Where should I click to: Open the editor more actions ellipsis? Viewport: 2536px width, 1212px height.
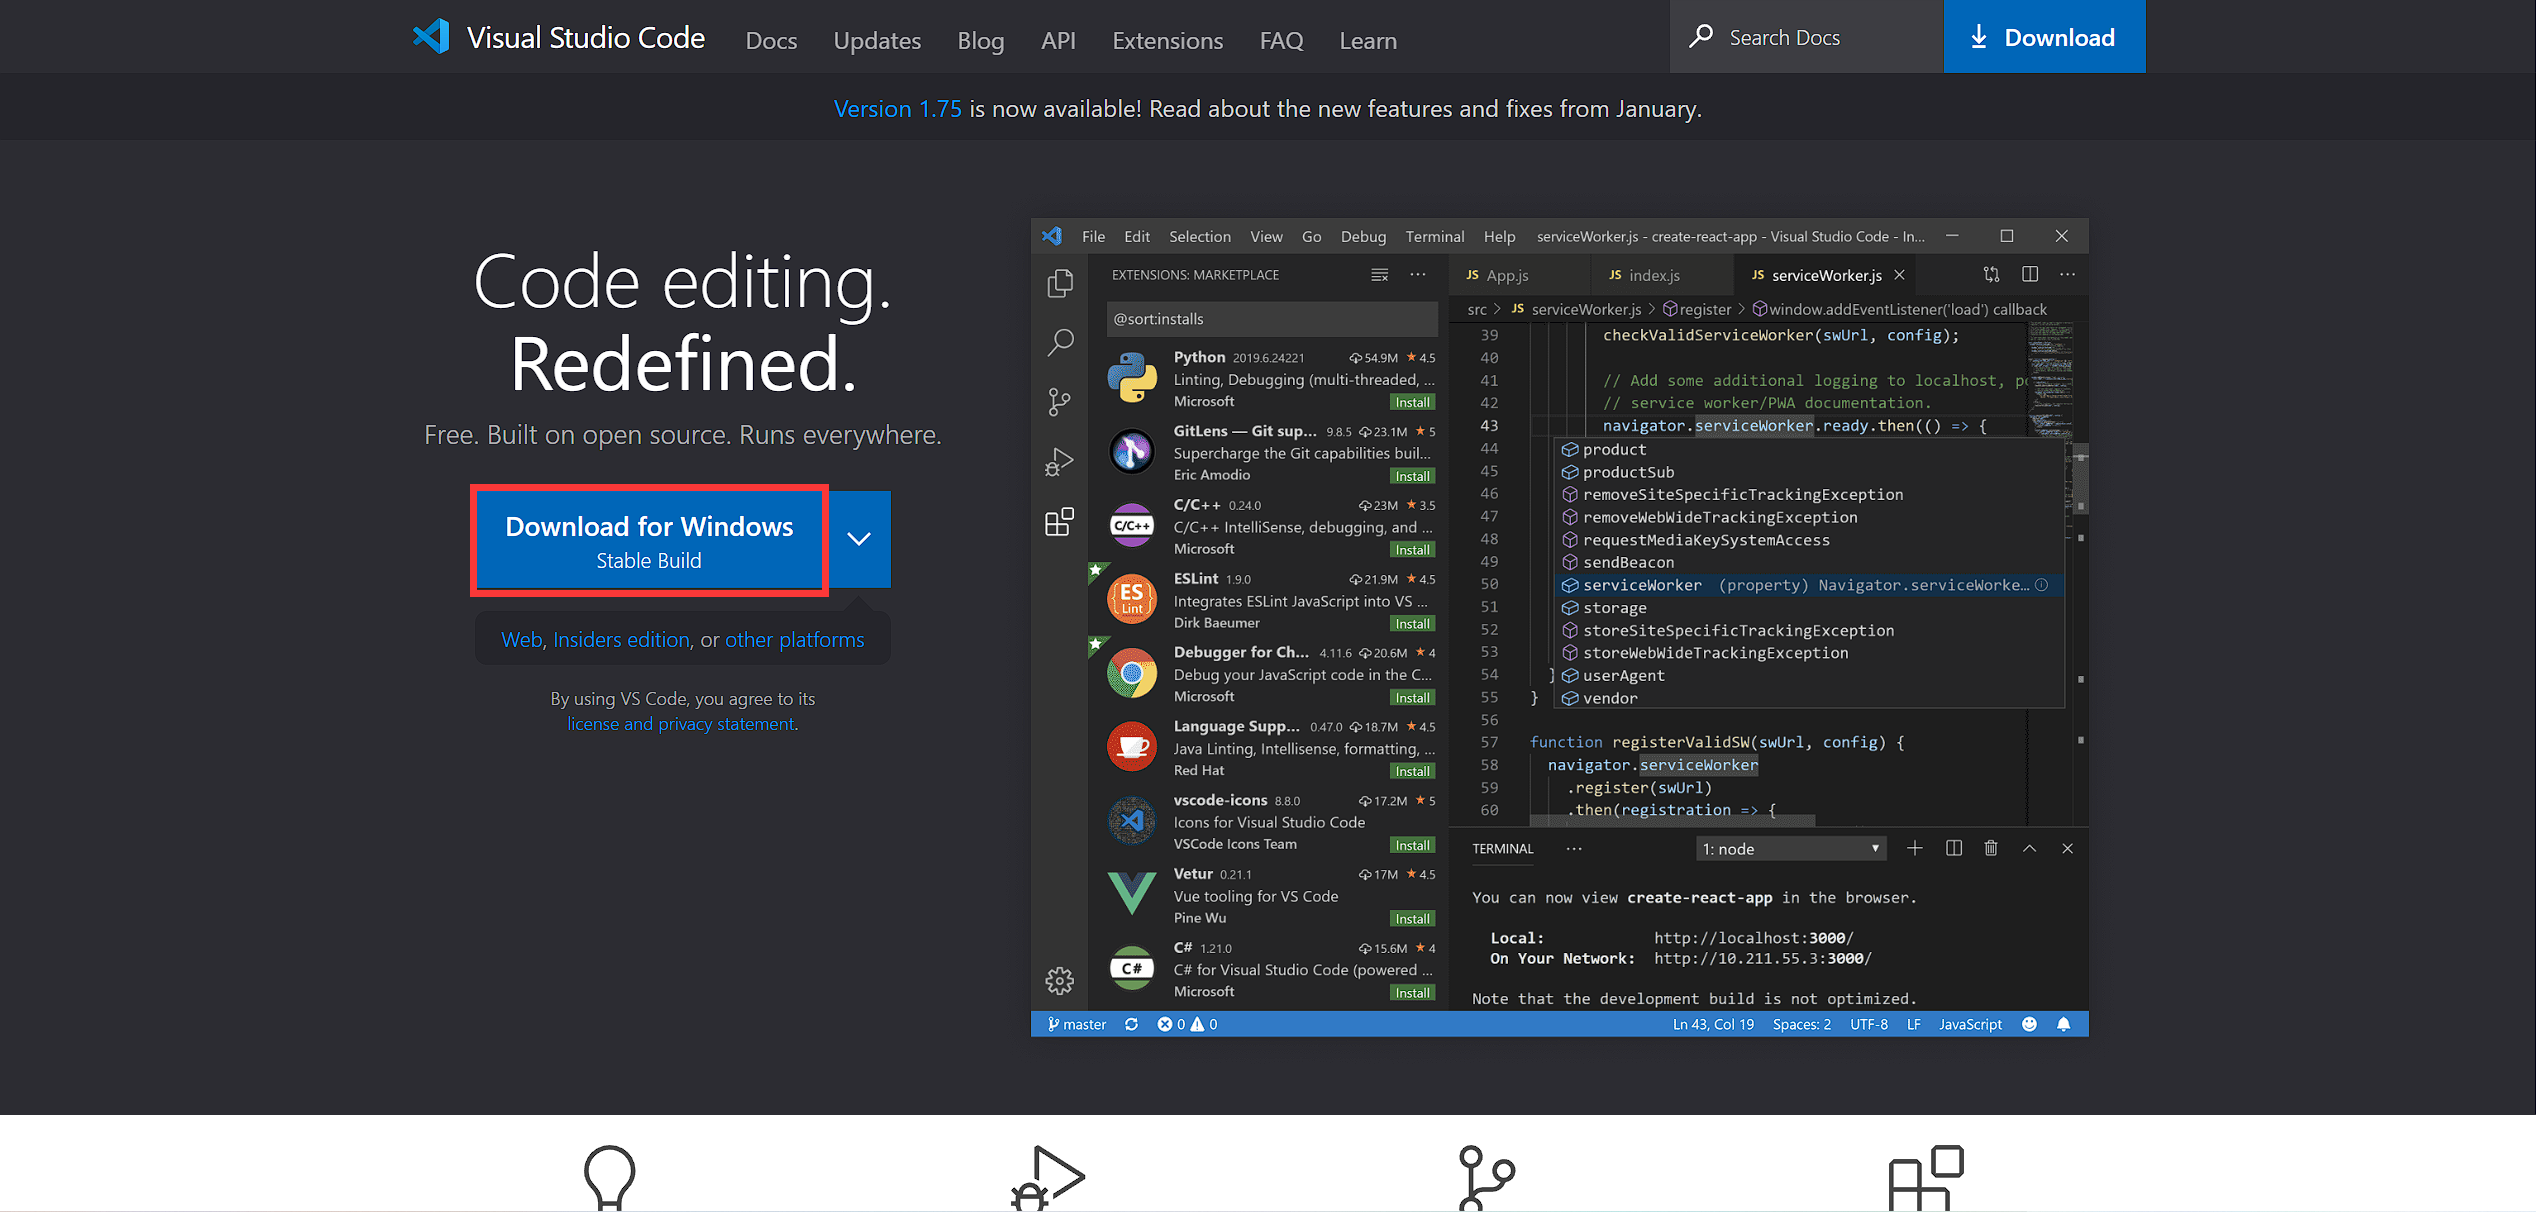click(x=2068, y=274)
